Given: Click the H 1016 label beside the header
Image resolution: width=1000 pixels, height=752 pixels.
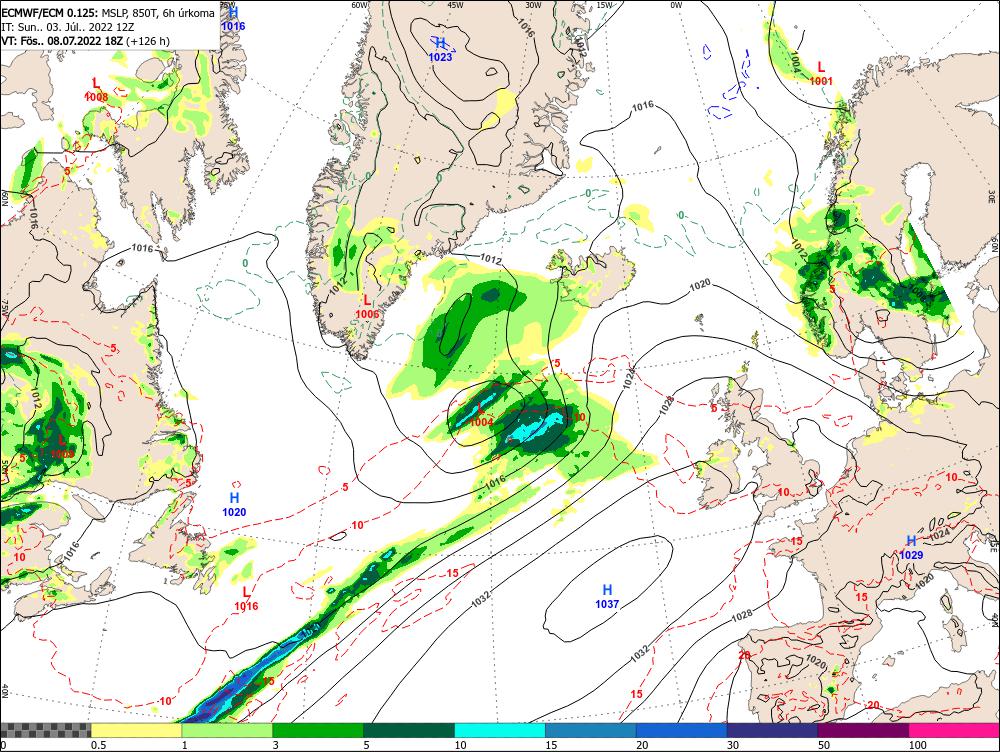Looking at the screenshot, I should click(x=233, y=19).
